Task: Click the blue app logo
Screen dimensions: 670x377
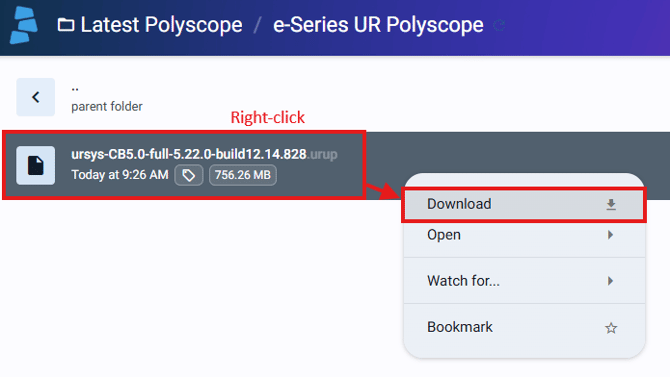Action: coord(24,26)
